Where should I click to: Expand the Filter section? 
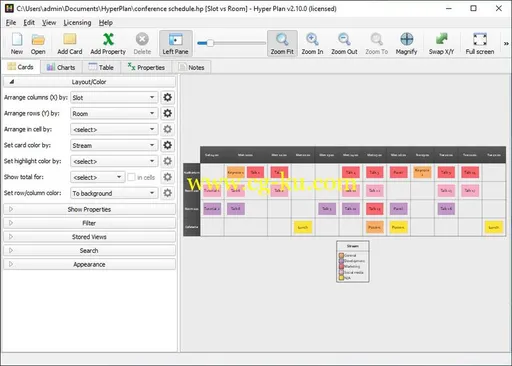pyautogui.click(x=89, y=223)
